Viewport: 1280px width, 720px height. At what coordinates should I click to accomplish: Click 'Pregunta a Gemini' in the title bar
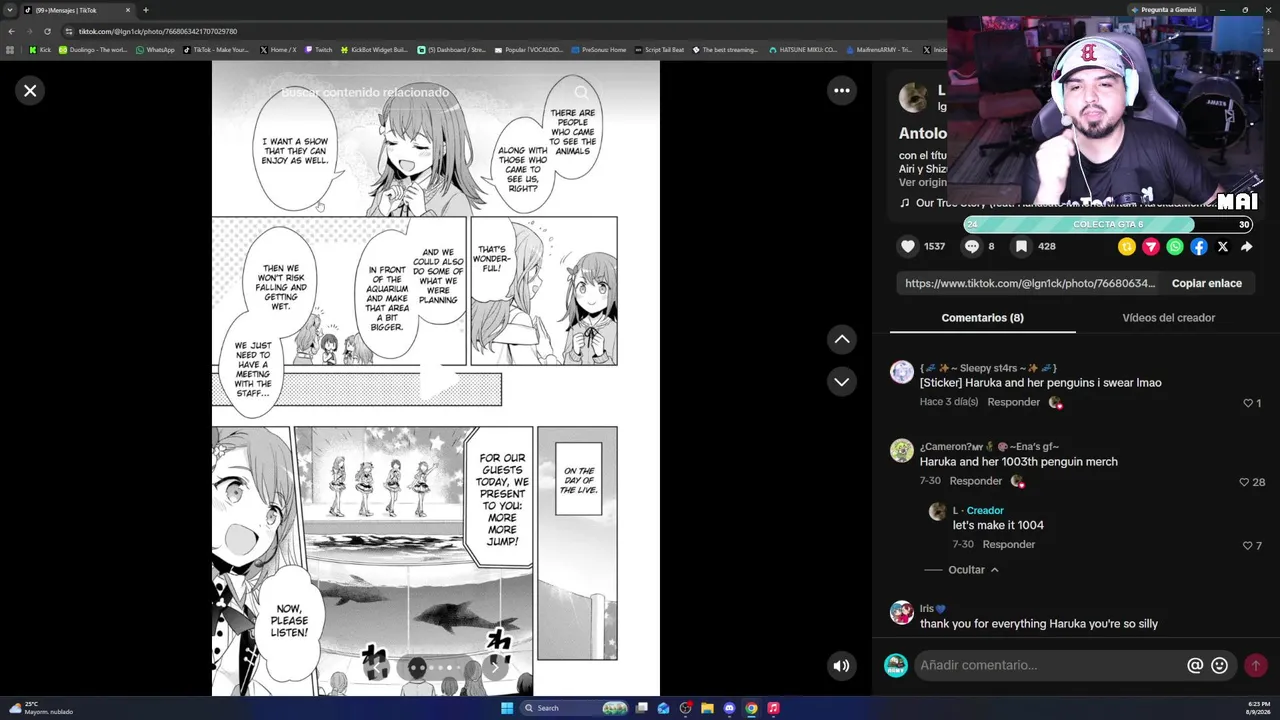1163,10
